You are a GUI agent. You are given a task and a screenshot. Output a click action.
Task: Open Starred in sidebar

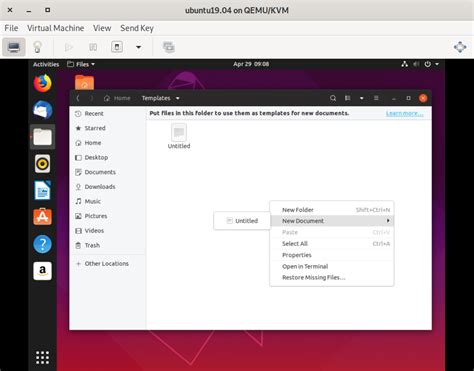pyautogui.click(x=109, y=128)
